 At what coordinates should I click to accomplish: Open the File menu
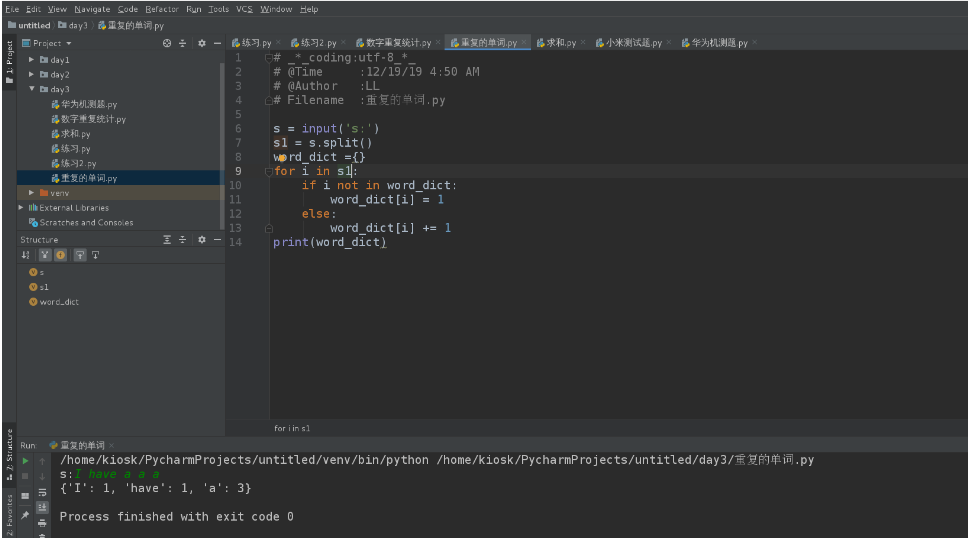click(x=12, y=9)
